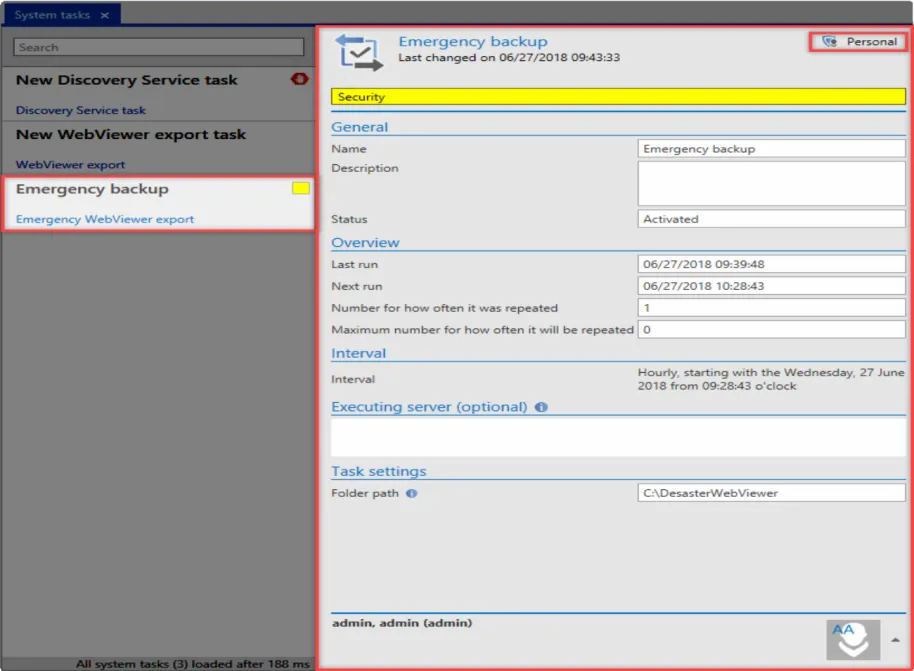Click the yellow Security tag bar
The image size is (914, 671).
tap(618, 97)
